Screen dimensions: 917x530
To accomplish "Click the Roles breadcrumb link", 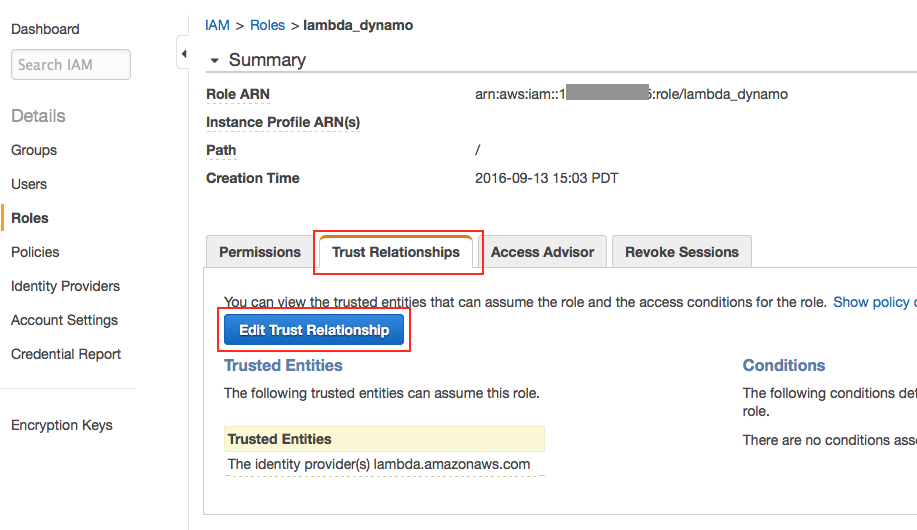I will click(267, 25).
